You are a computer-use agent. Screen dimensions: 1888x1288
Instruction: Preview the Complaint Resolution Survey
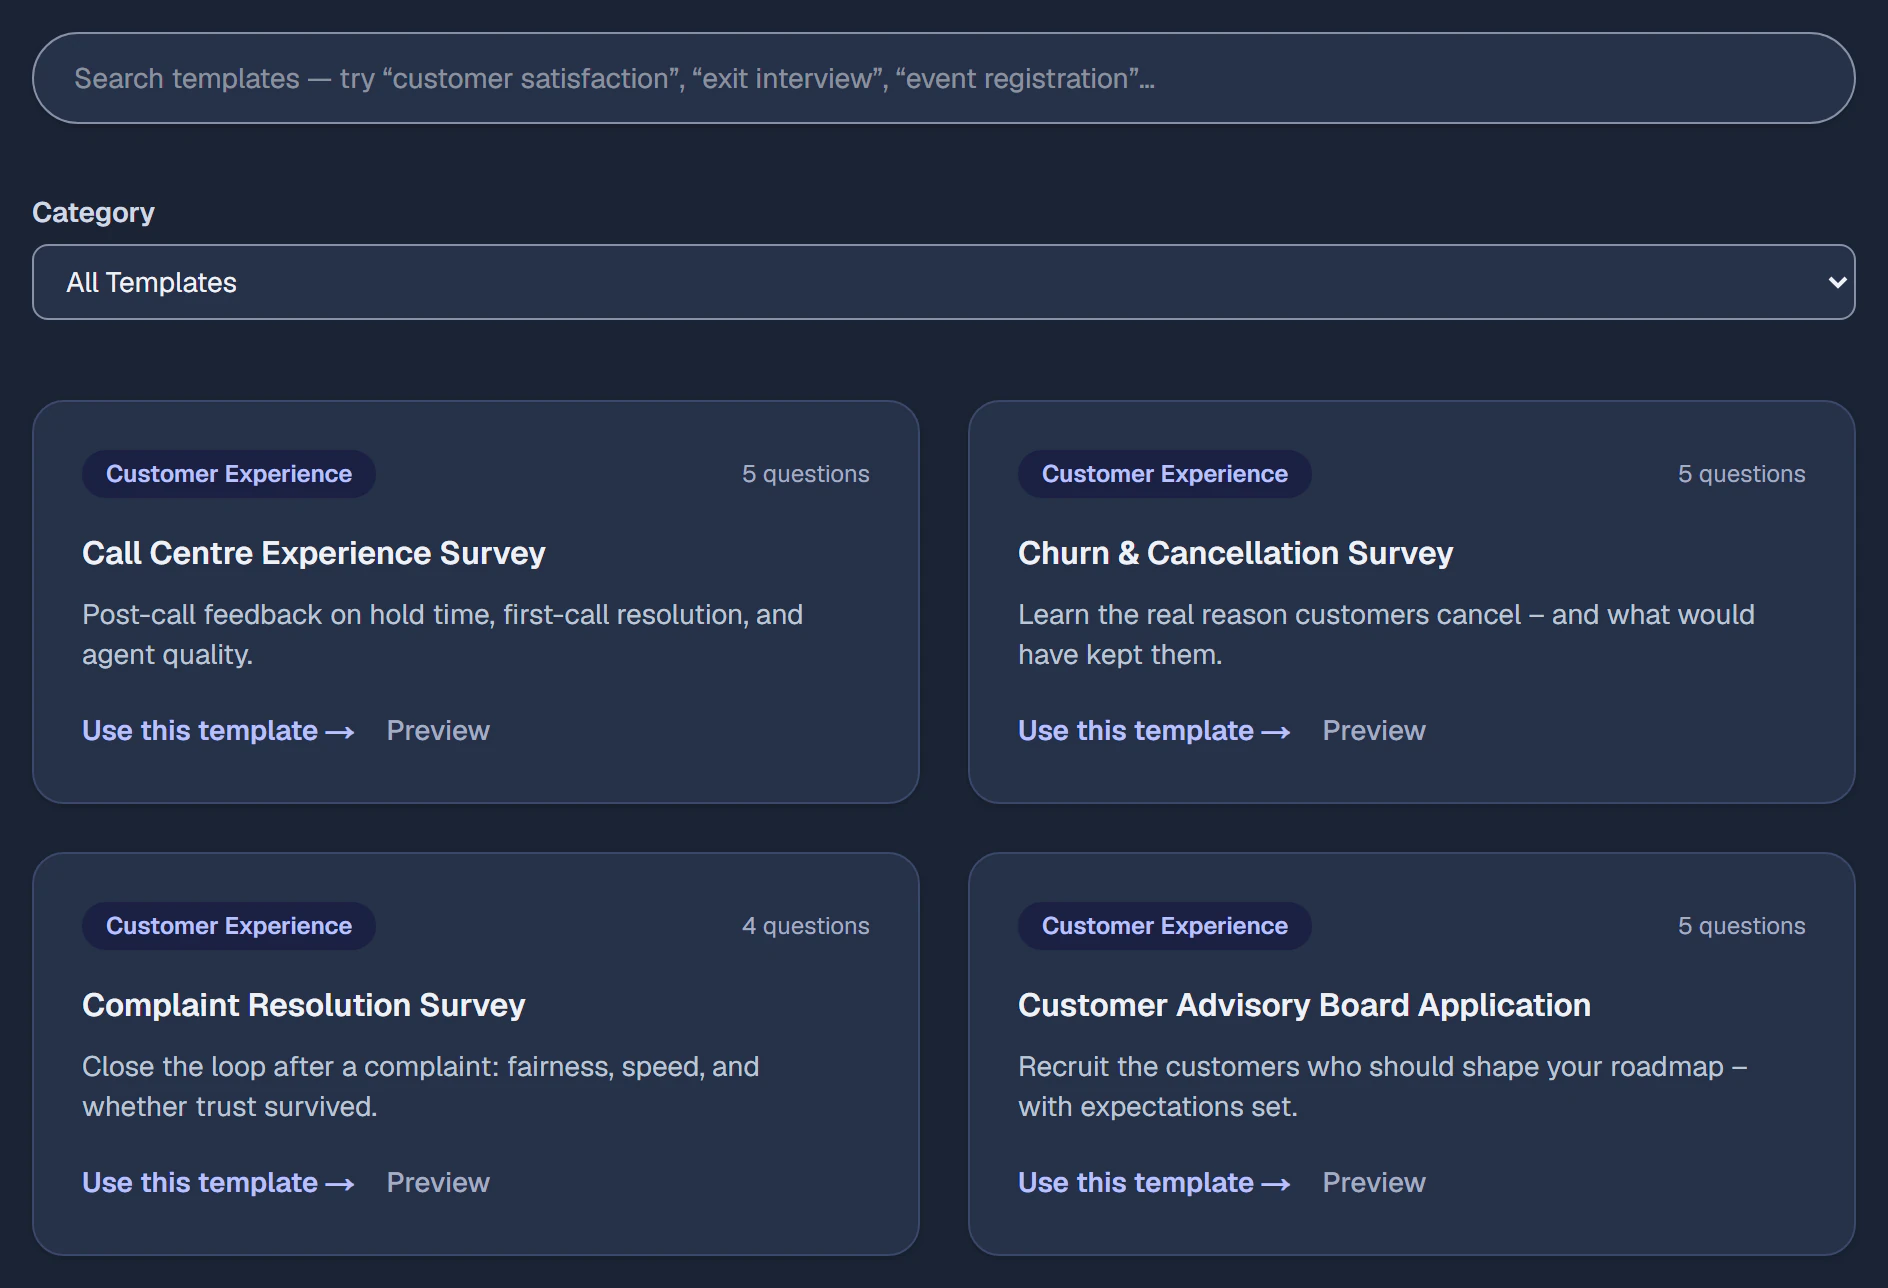[x=438, y=1183]
